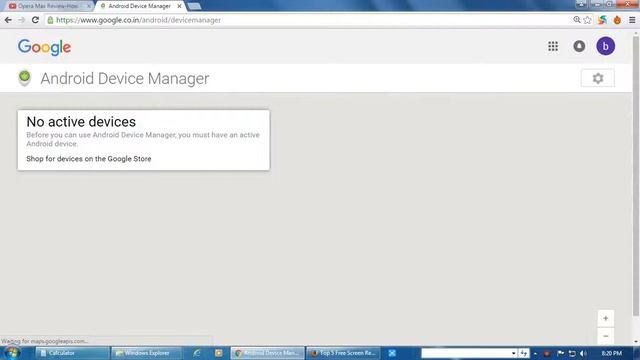Open the Internet Explorer taskbar icon
The image size is (640, 360).
point(197,353)
